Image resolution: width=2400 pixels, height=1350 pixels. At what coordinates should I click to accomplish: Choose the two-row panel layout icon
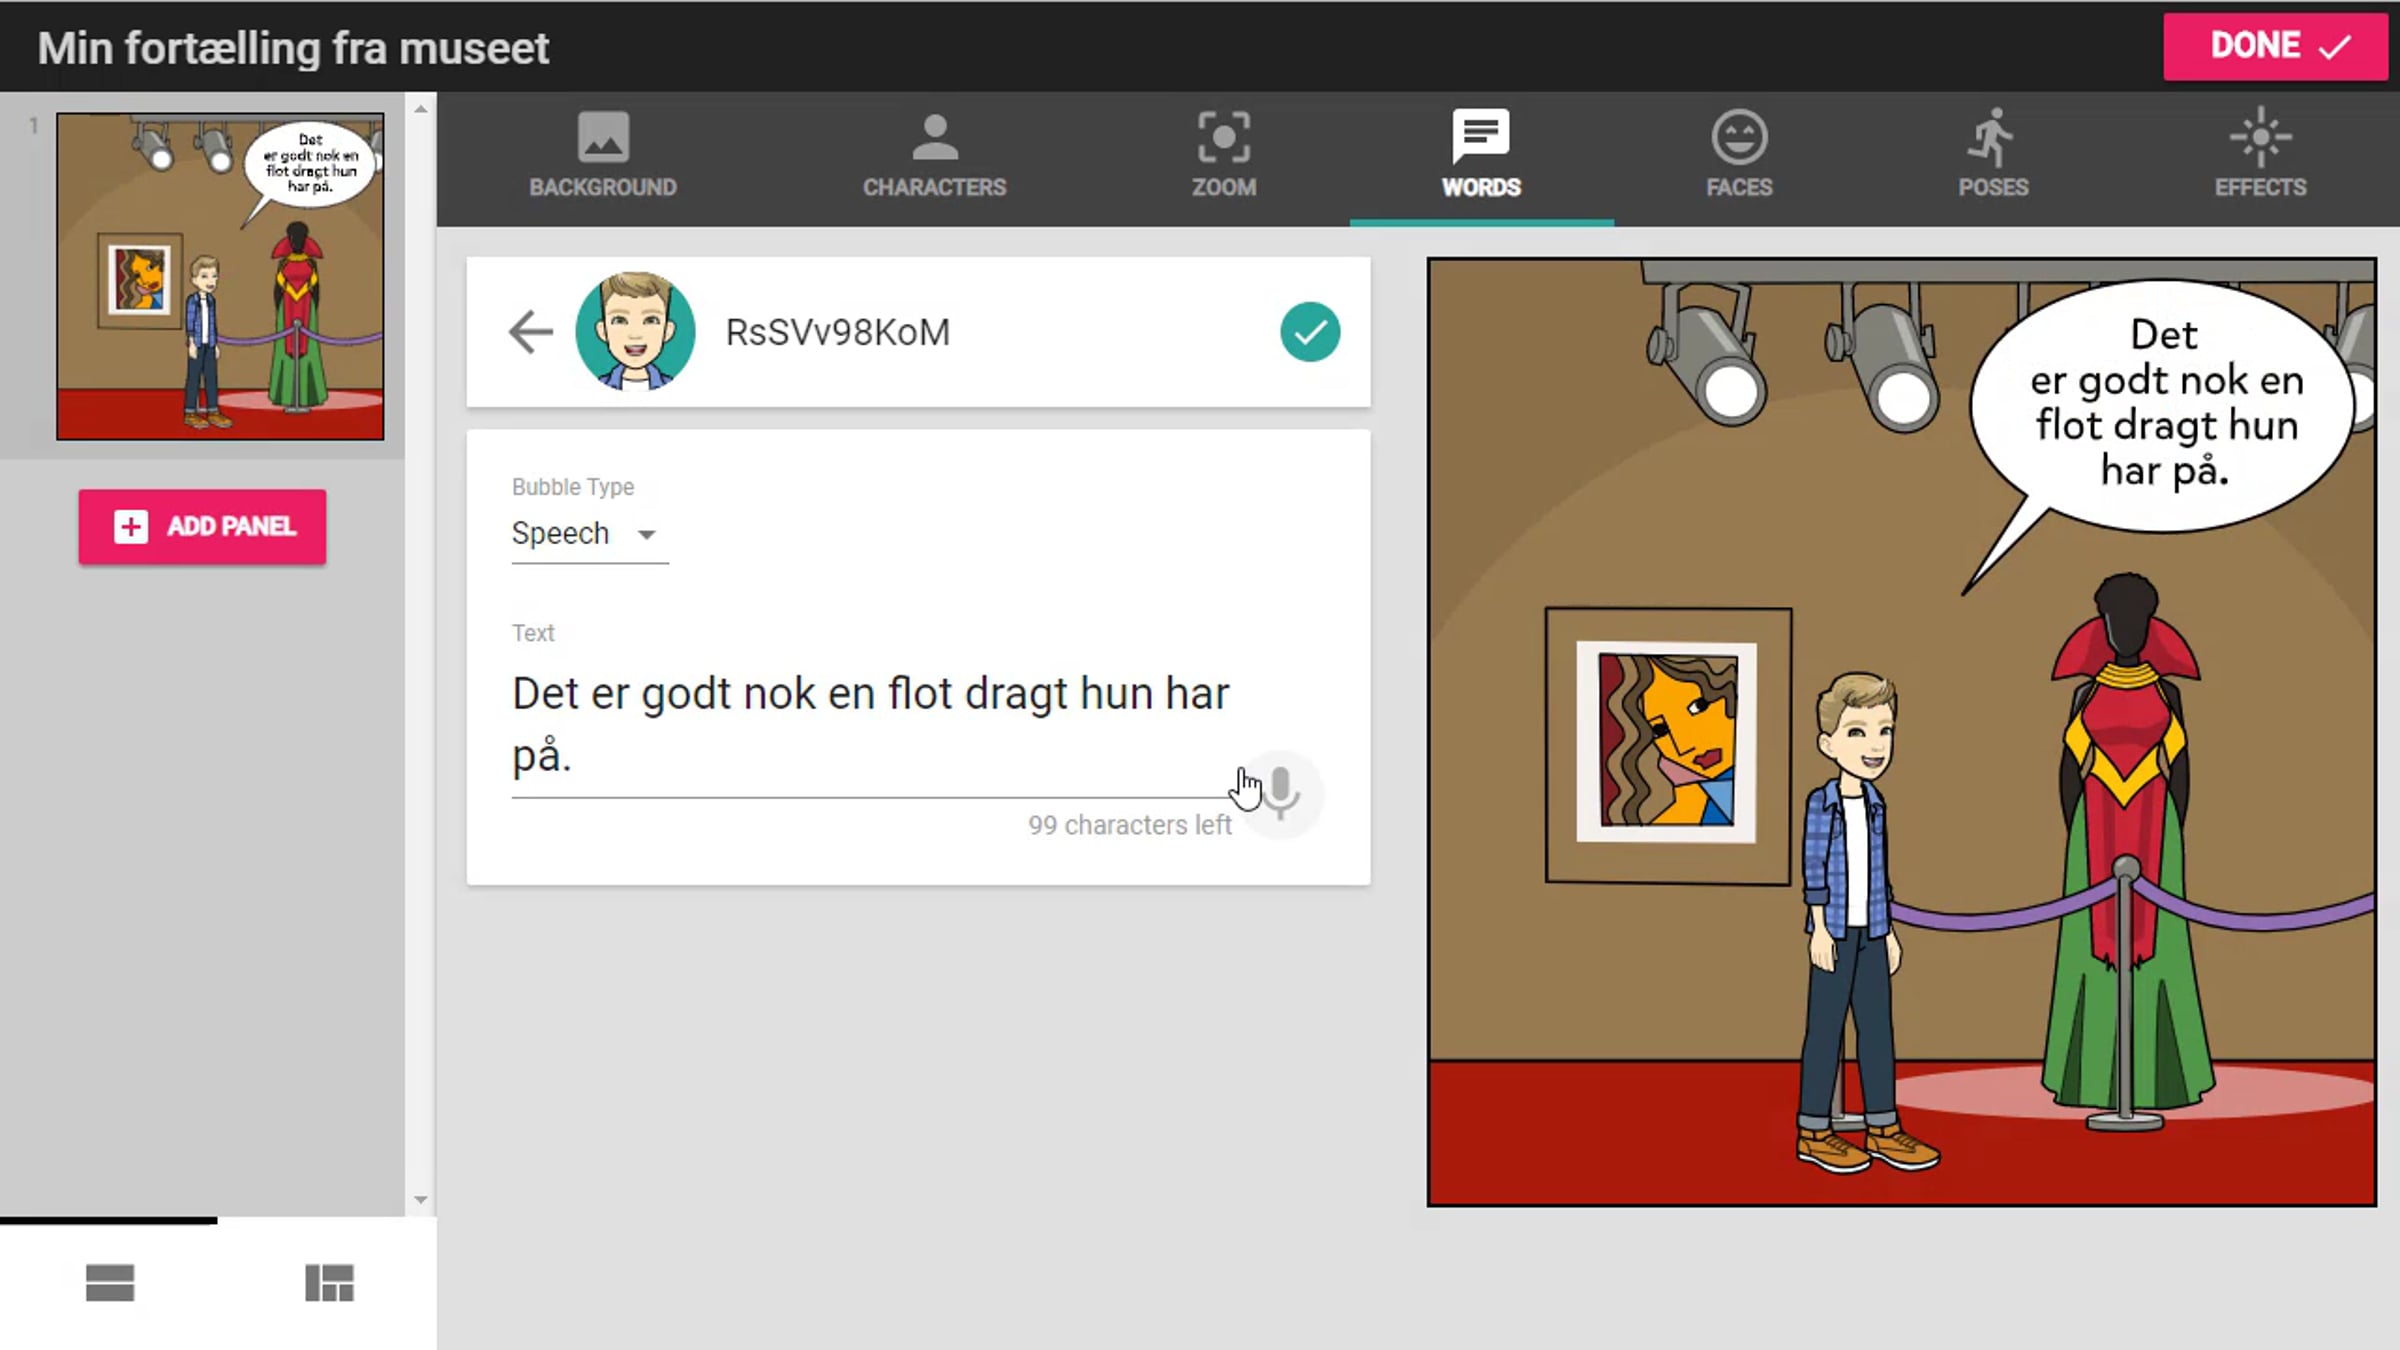click(x=110, y=1283)
